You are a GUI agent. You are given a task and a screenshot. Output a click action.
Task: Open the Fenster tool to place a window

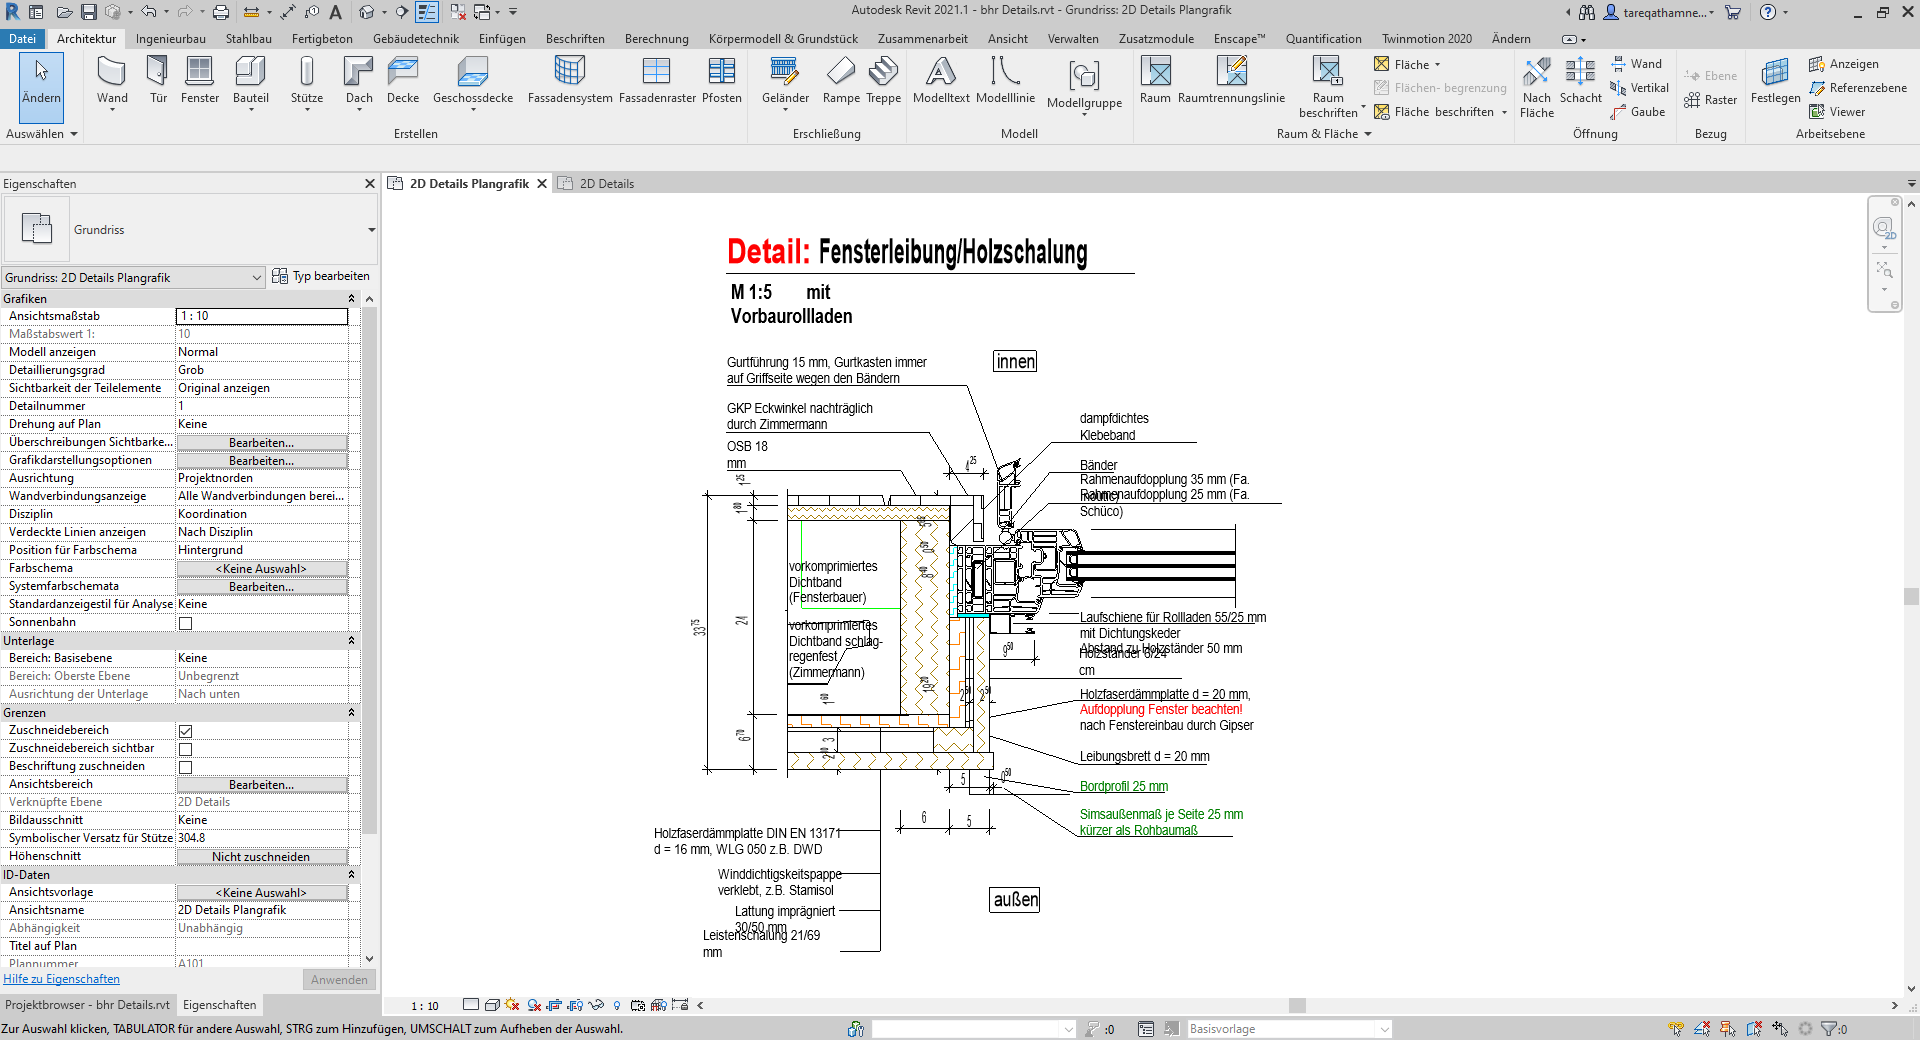coord(199,80)
